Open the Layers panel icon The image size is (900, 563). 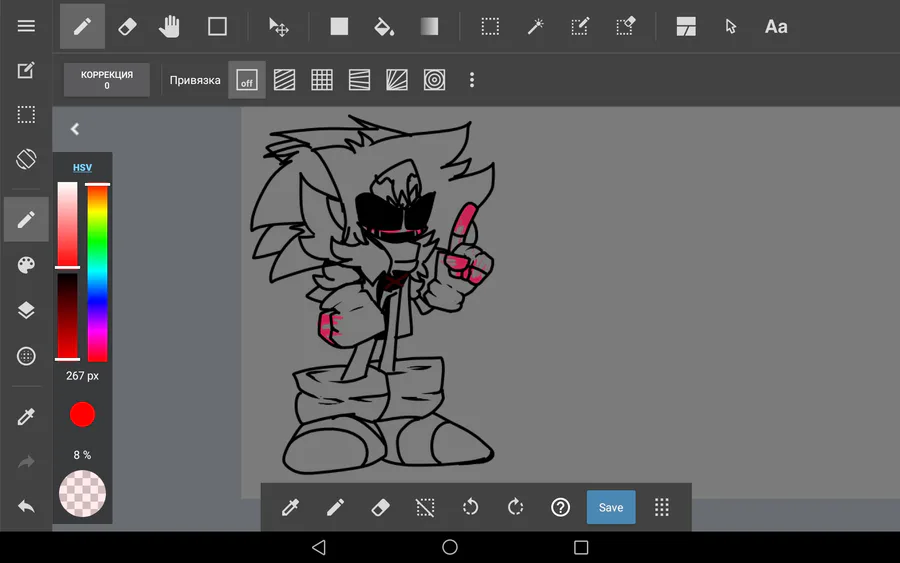[x=26, y=310]
